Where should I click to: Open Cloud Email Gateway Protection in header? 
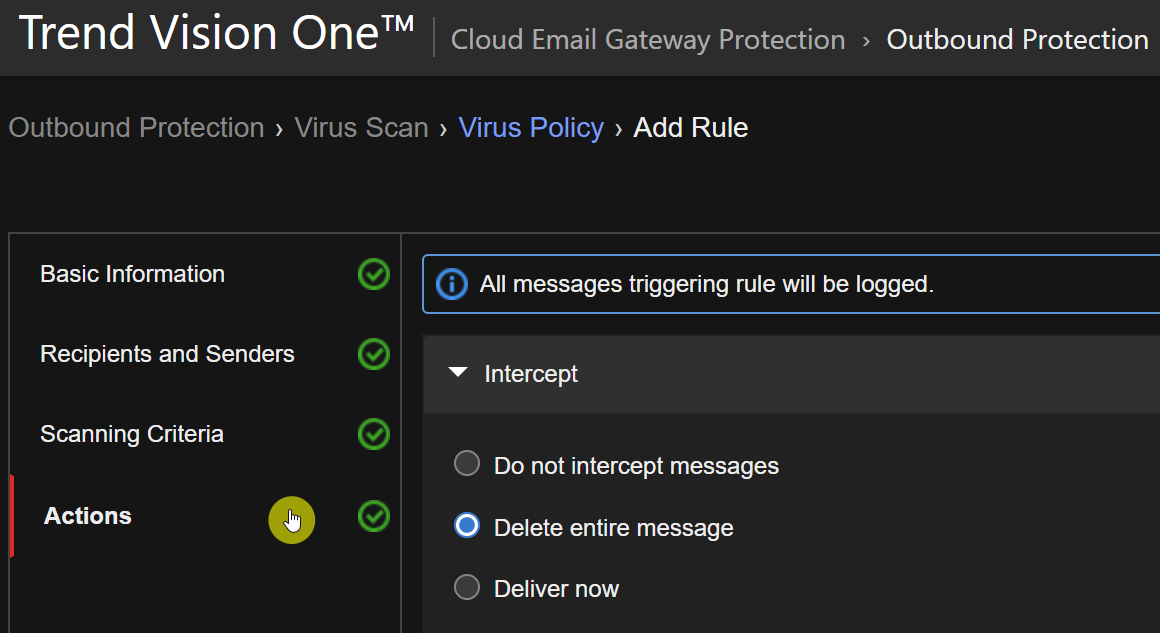point(648,40)
